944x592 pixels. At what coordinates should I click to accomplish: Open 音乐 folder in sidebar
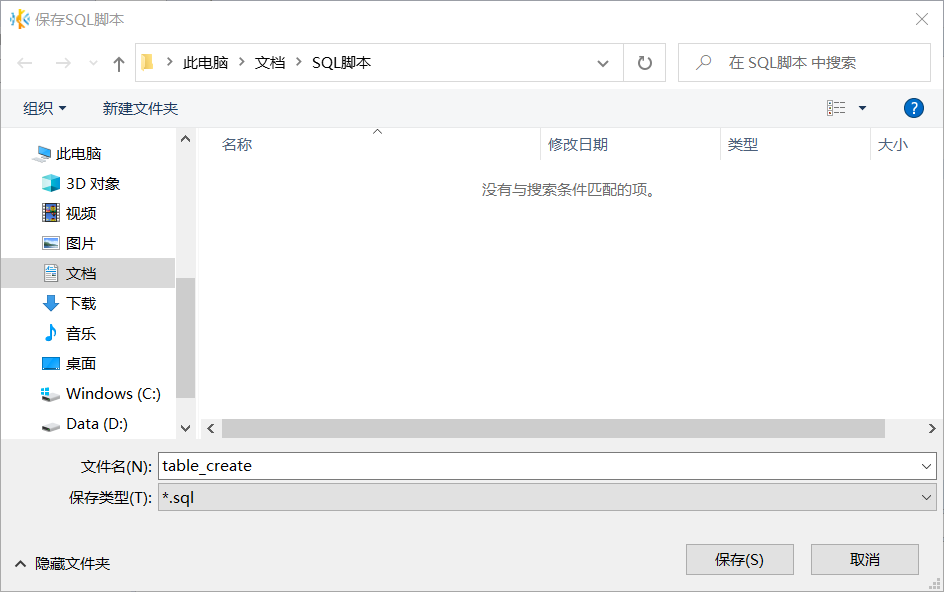pos(80,333)
